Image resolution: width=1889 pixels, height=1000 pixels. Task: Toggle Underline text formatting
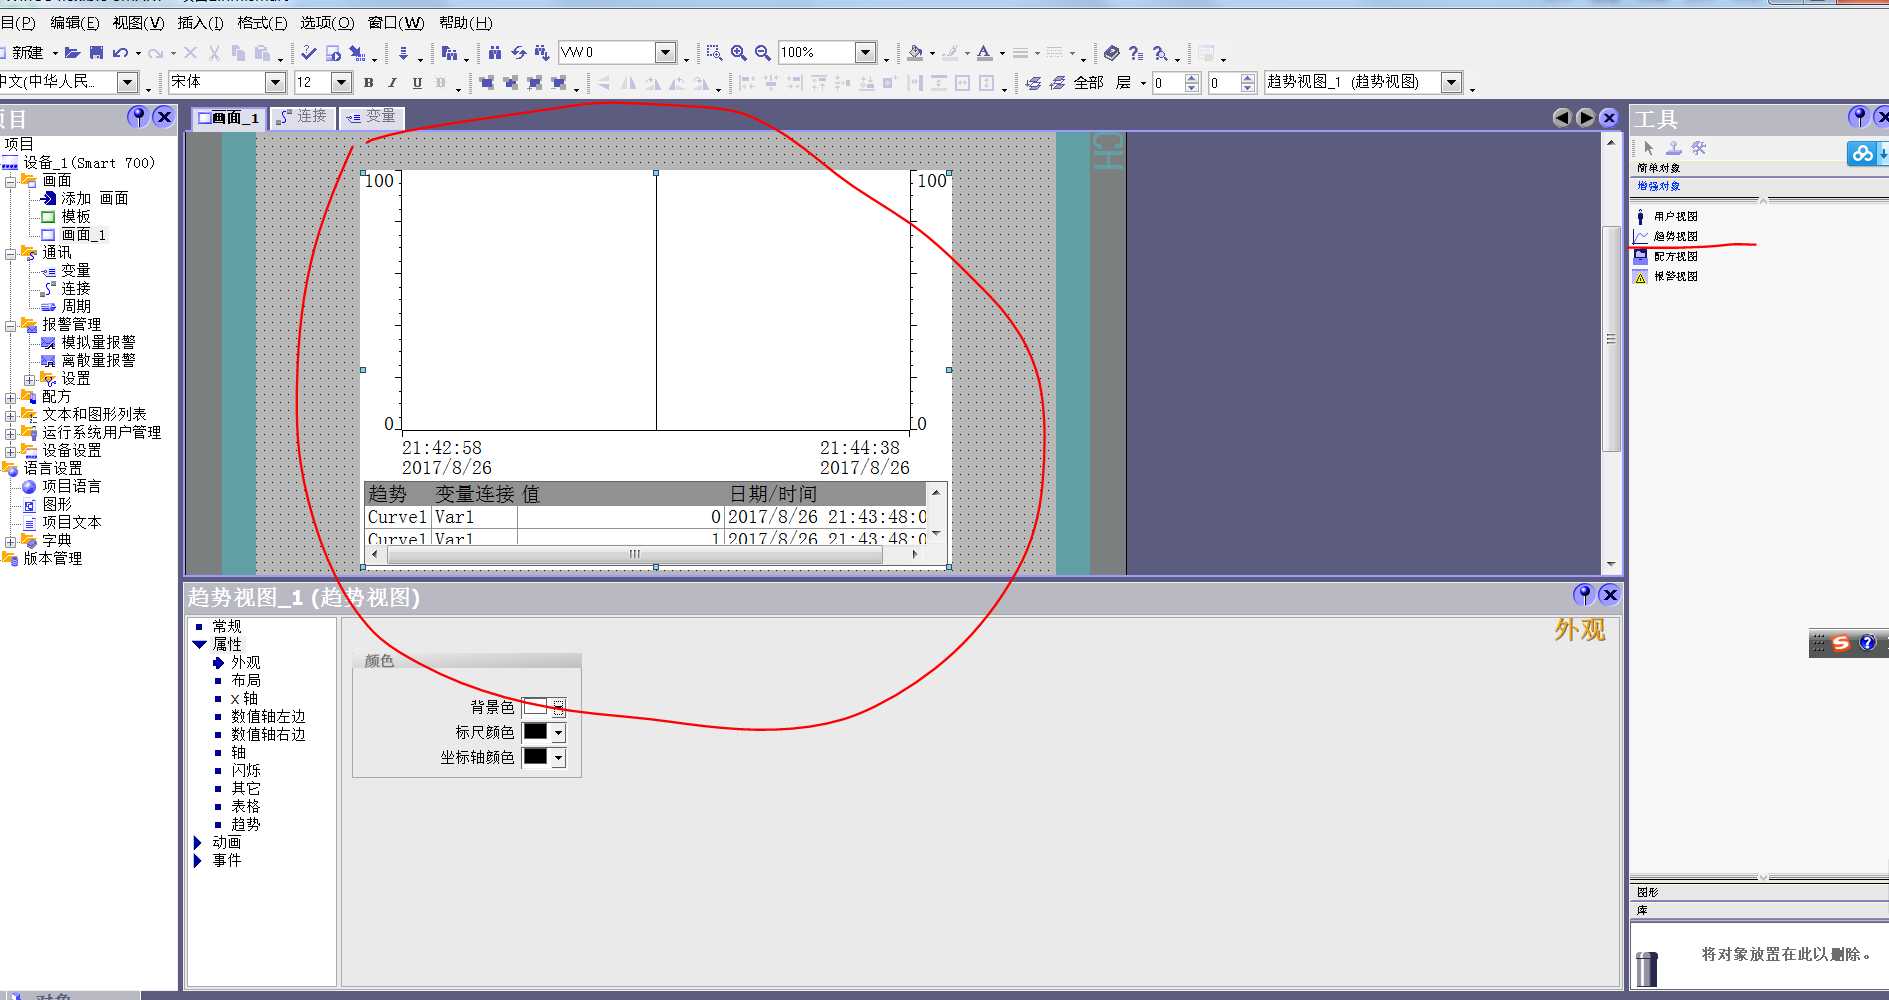click(x=417, y=83)
